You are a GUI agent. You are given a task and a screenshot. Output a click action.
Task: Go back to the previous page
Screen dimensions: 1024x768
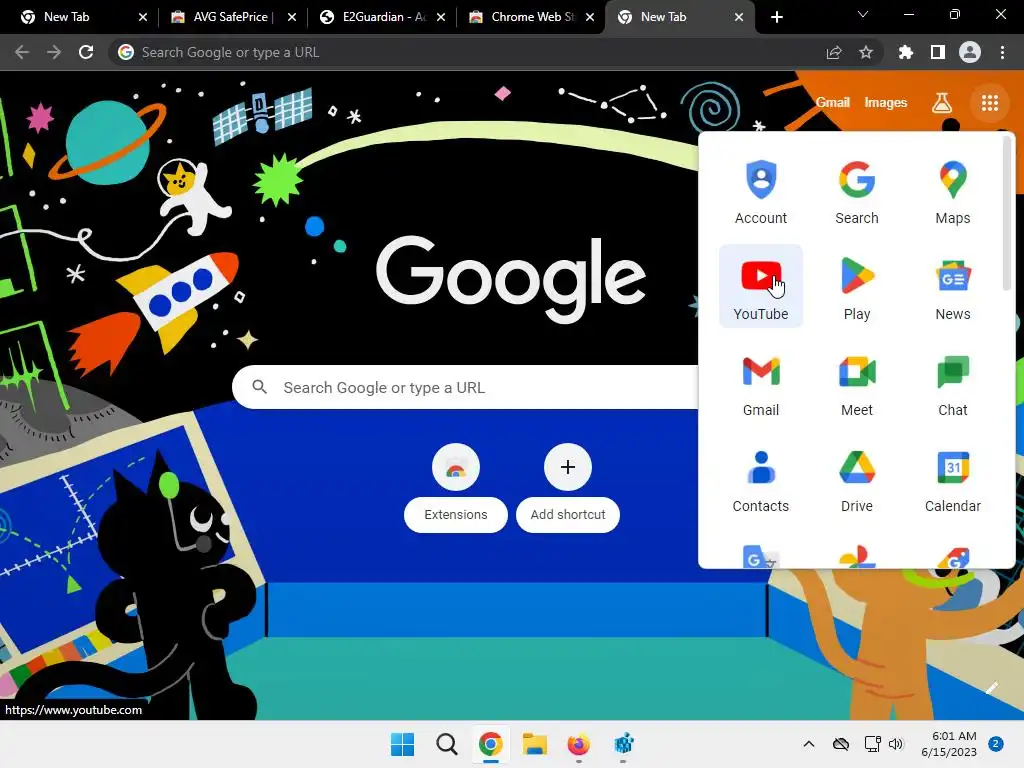click(x=22, y=52)
